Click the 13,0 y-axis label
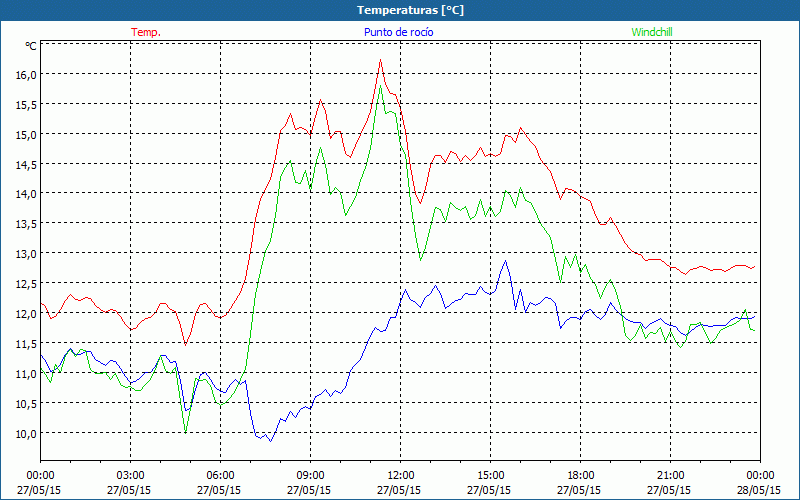800x500 pixels. click(26, 254)
